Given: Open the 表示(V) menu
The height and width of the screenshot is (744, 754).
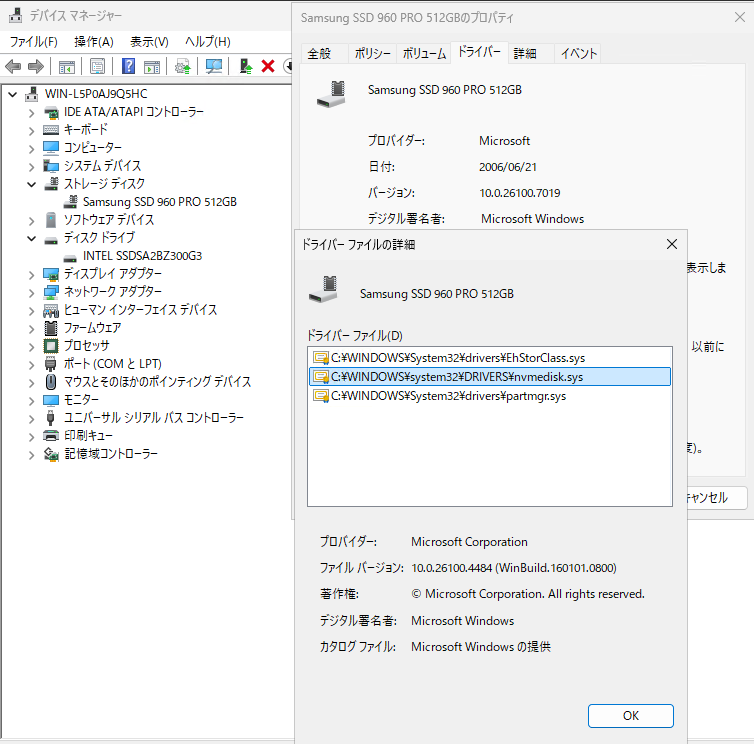Looking at the screenshot, I should pos(149,41).
